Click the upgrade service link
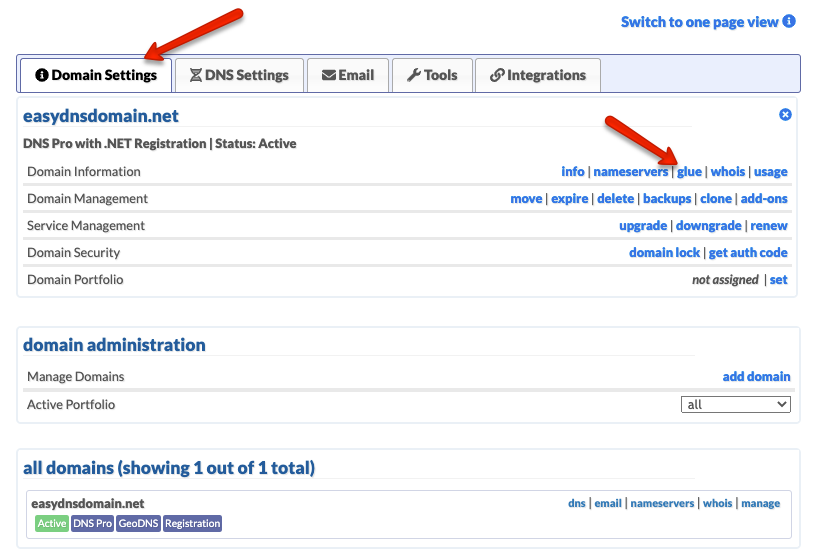 [643, 226]
